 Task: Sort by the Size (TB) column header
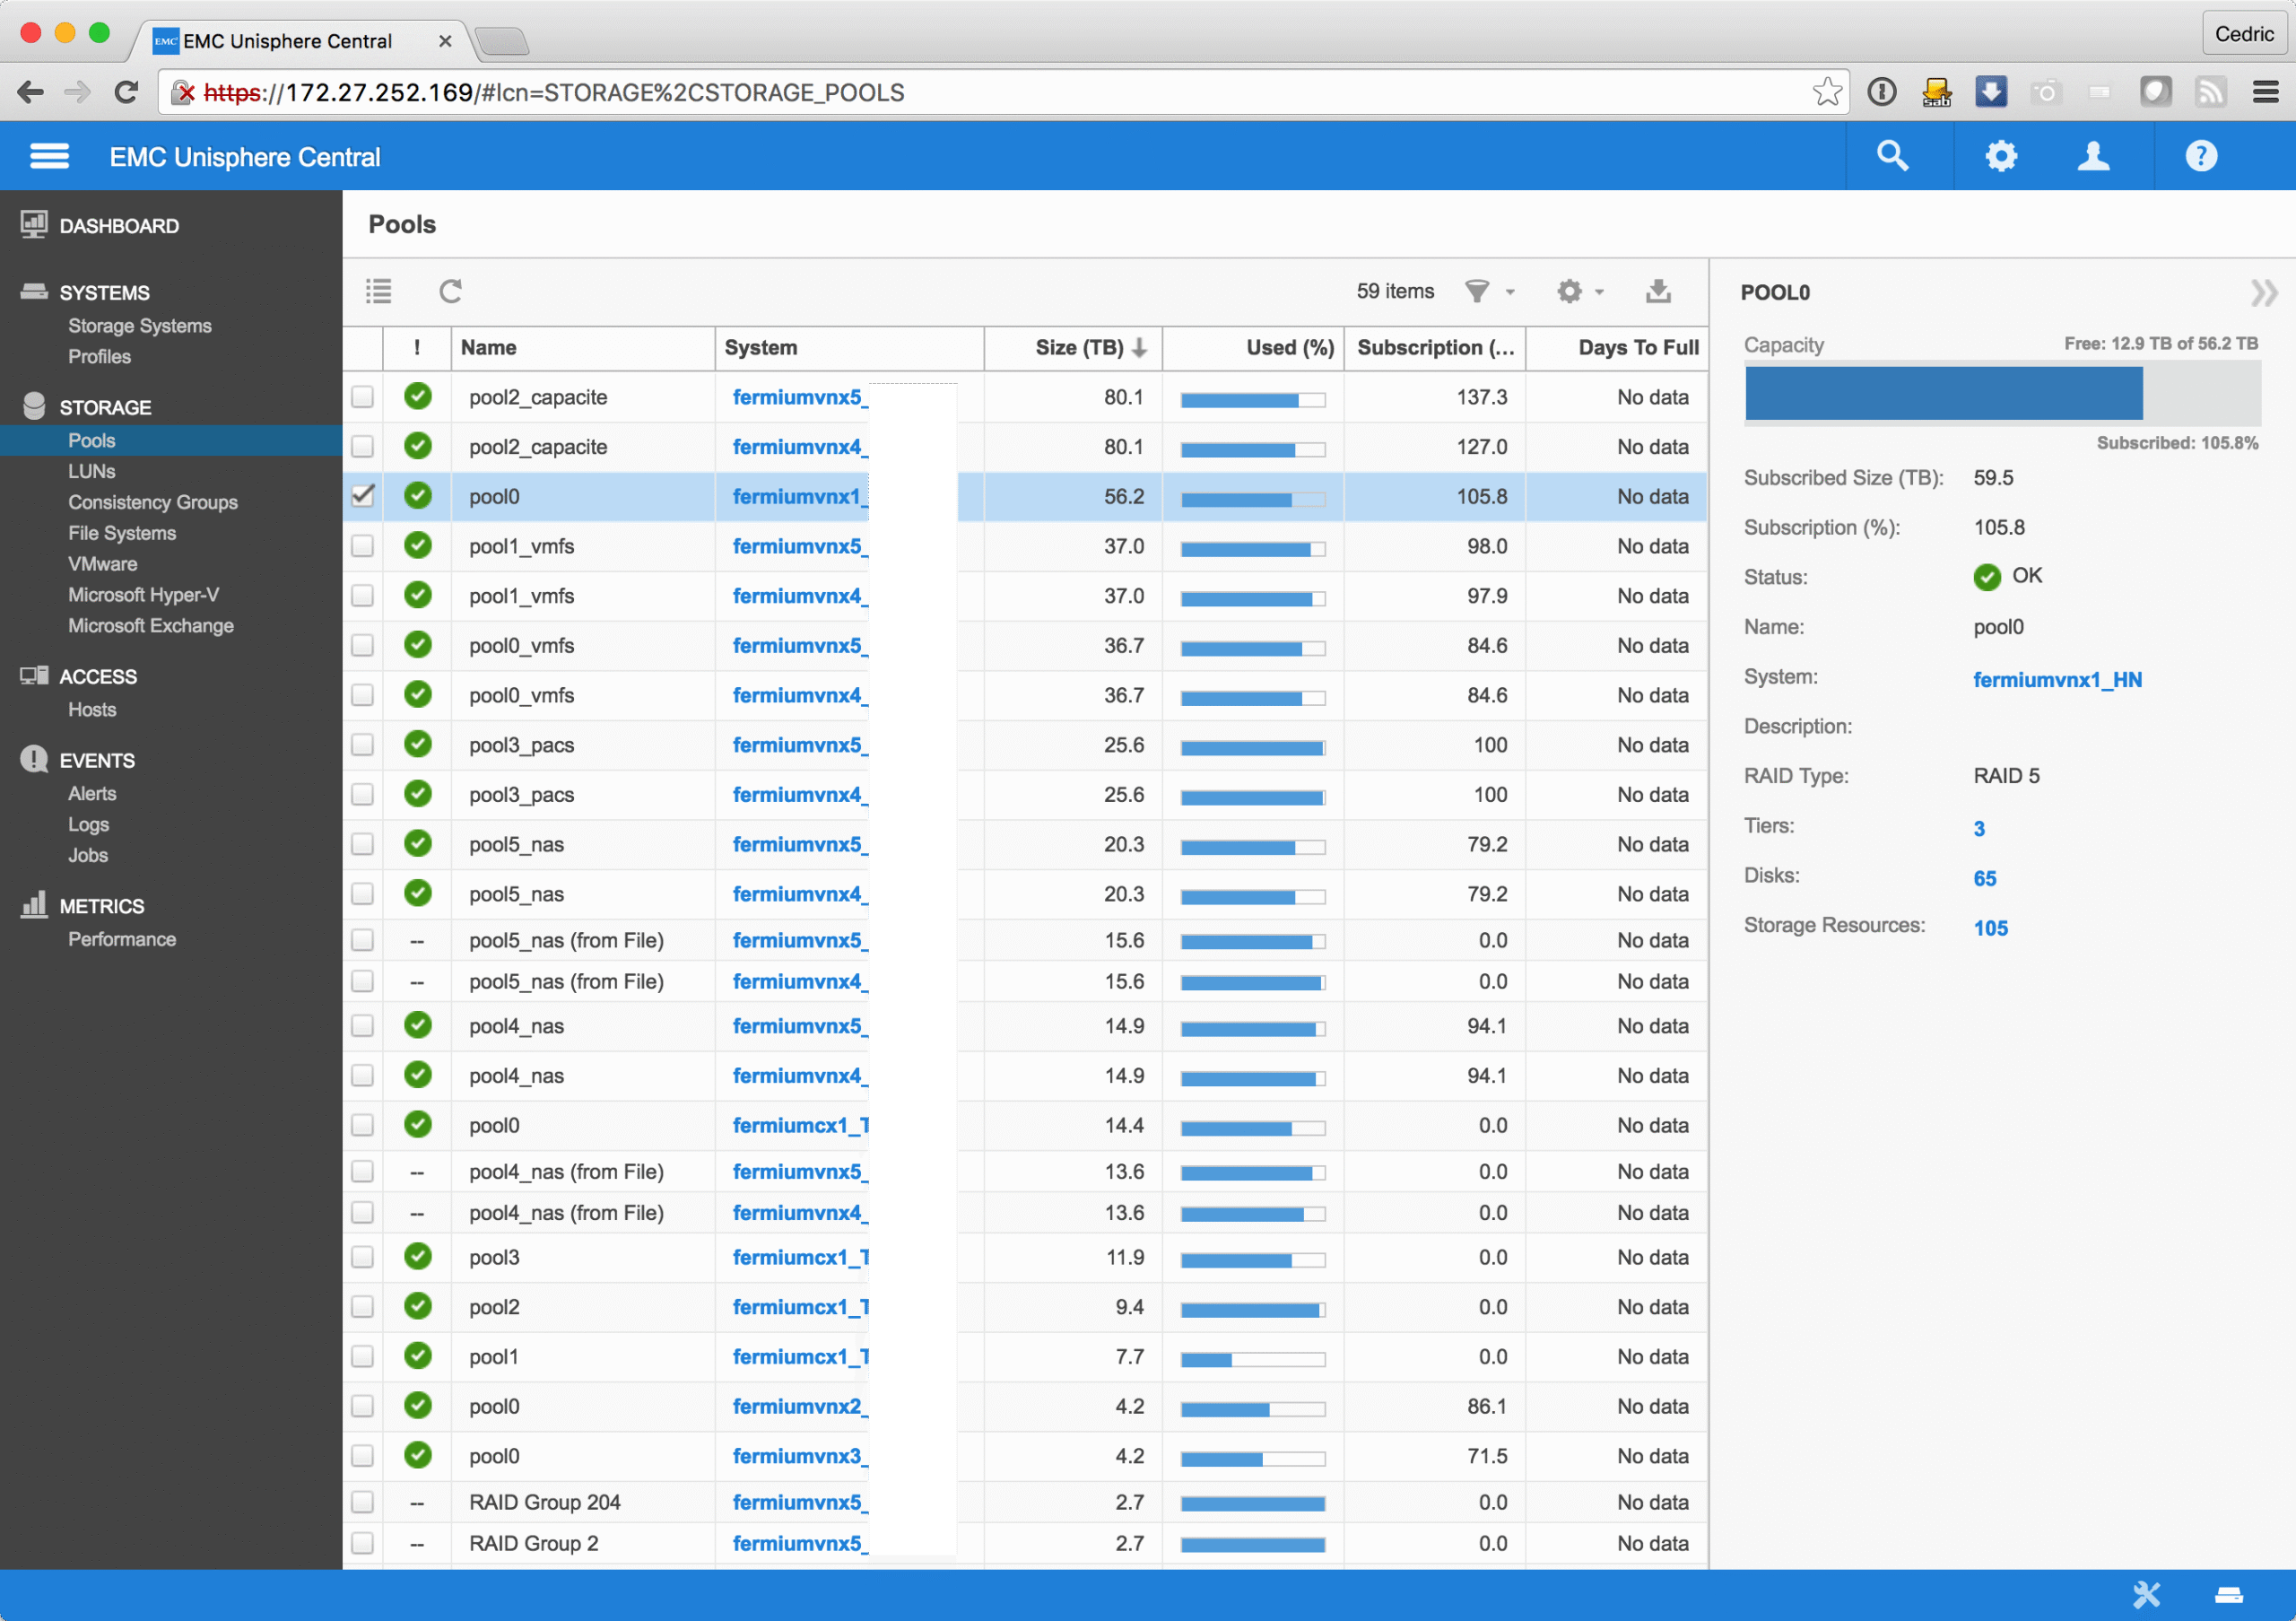1074,348
